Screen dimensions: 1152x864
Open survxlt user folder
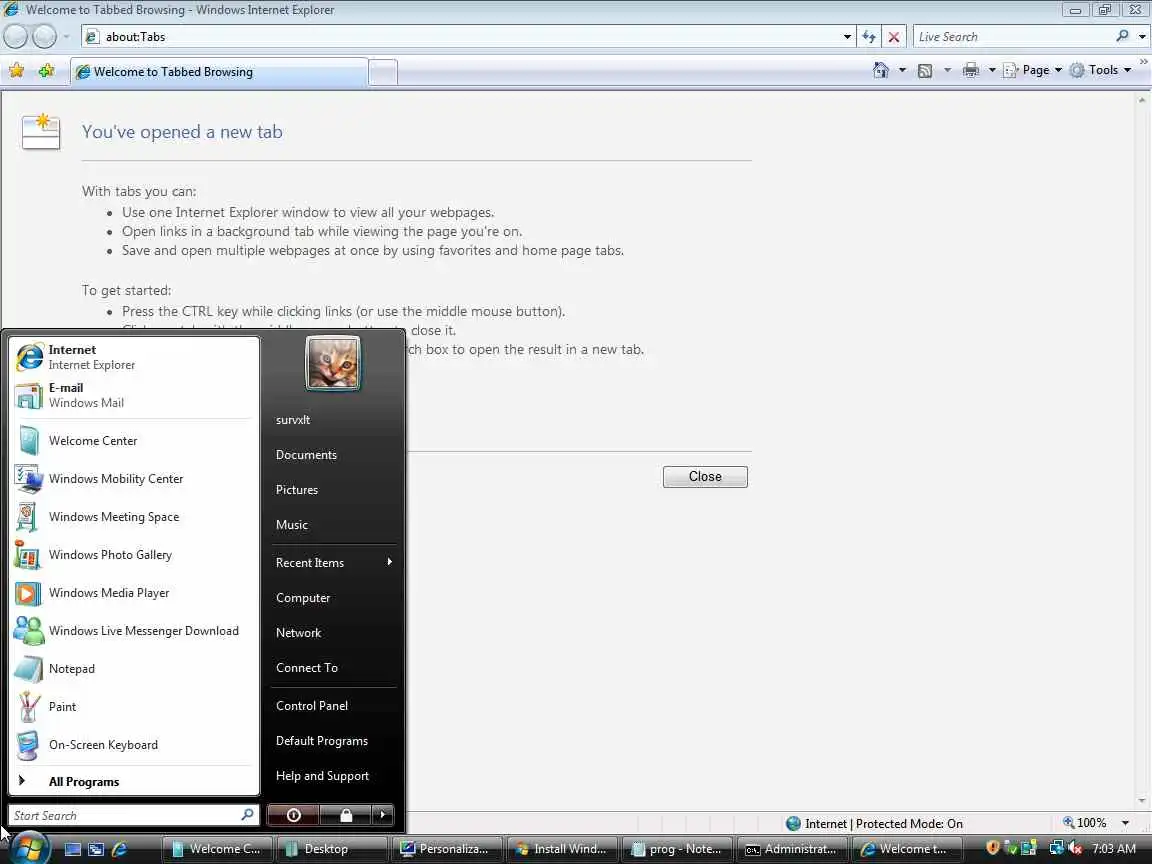(334, 420)
